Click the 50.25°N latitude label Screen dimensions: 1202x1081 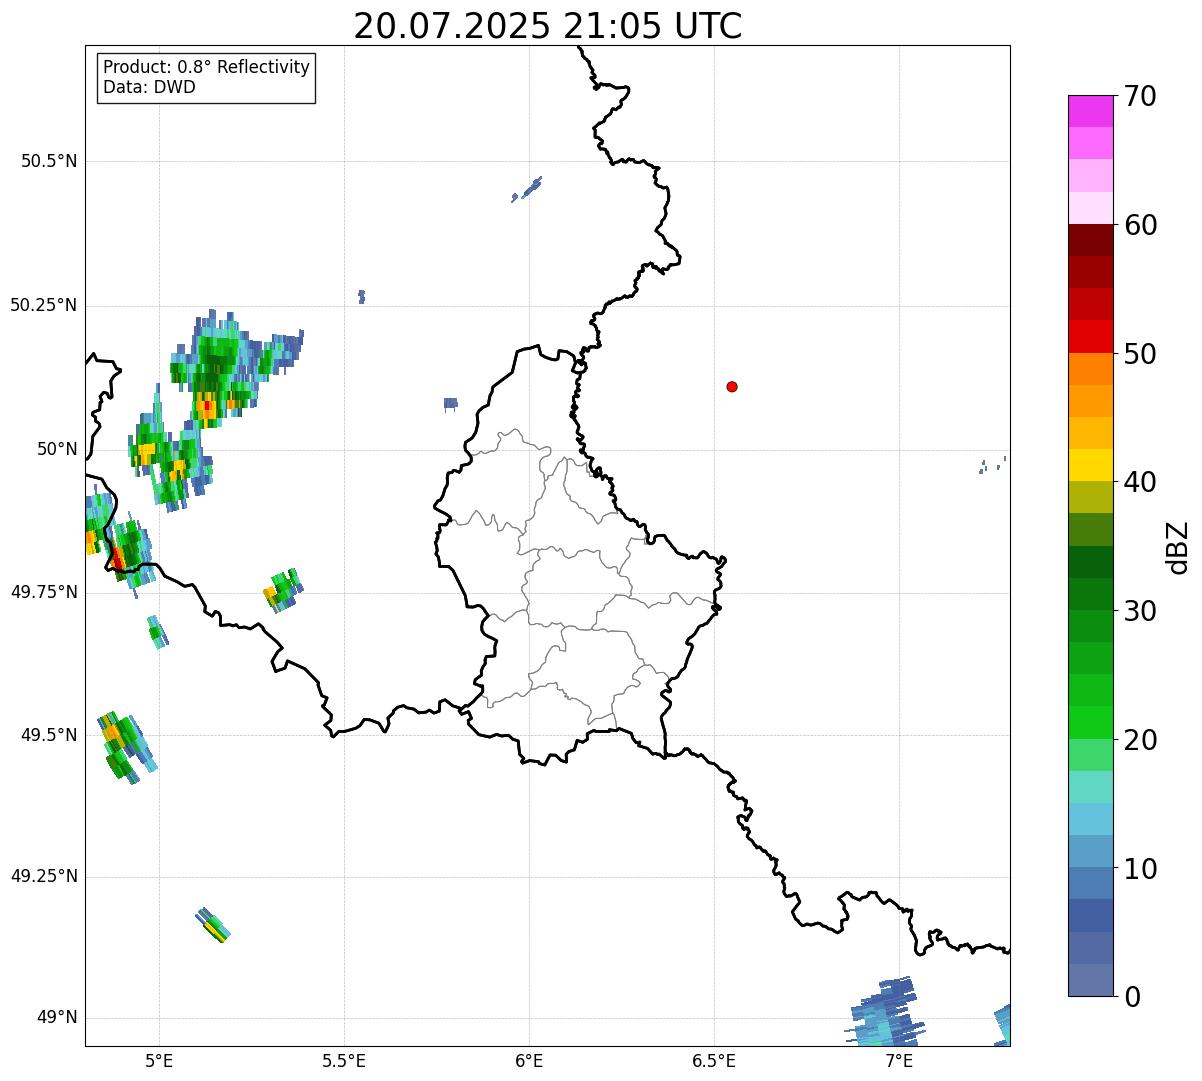(x=43, y=305)
